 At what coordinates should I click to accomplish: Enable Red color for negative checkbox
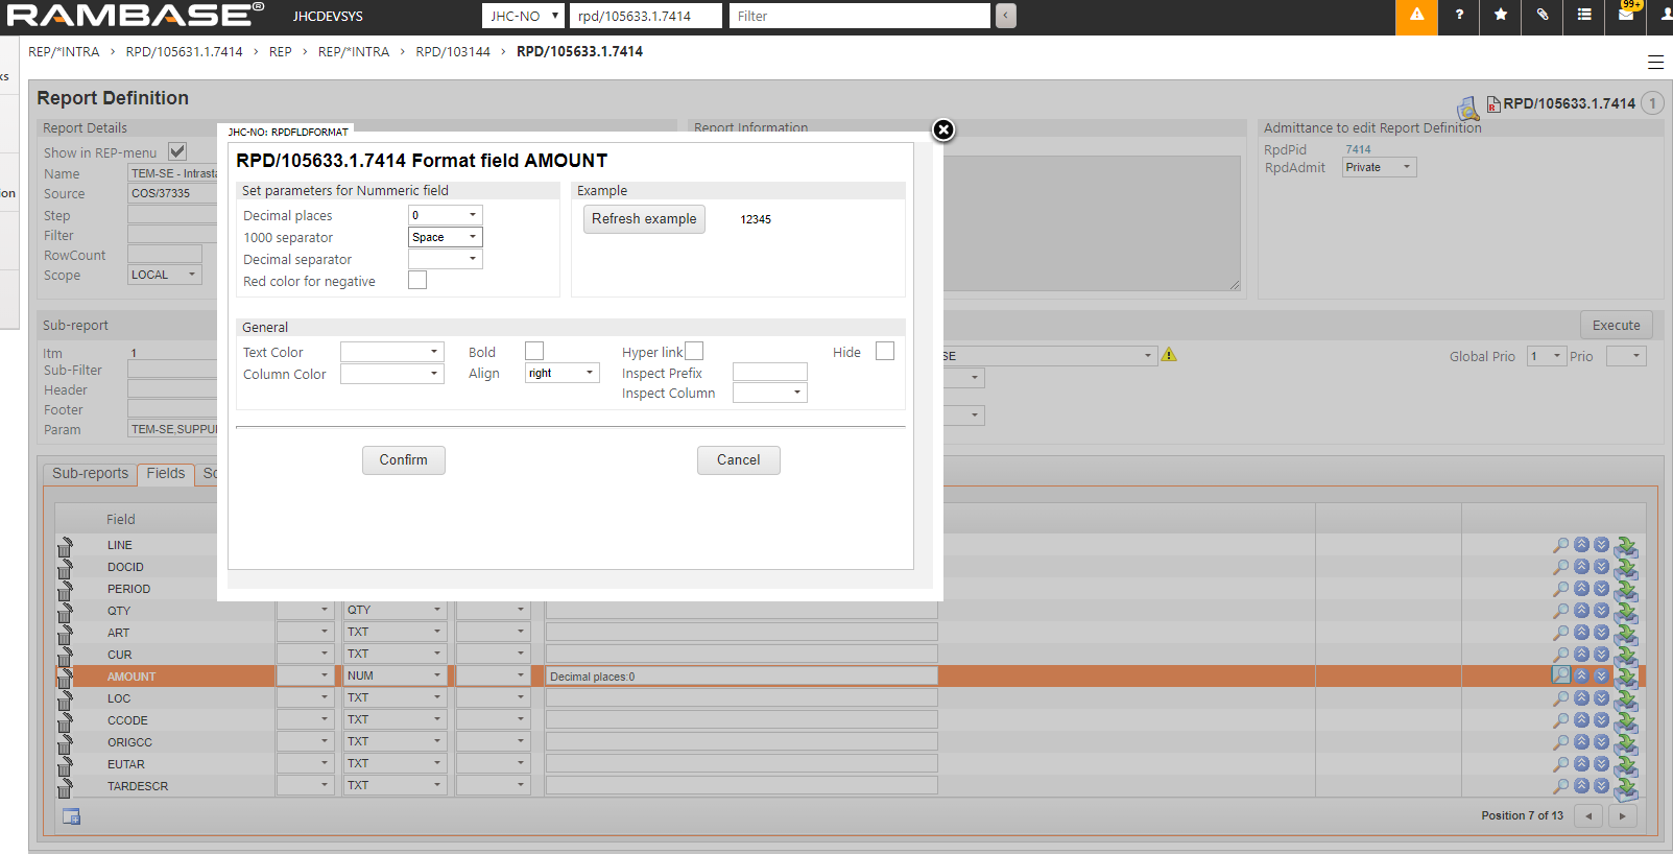coord(417,281)
